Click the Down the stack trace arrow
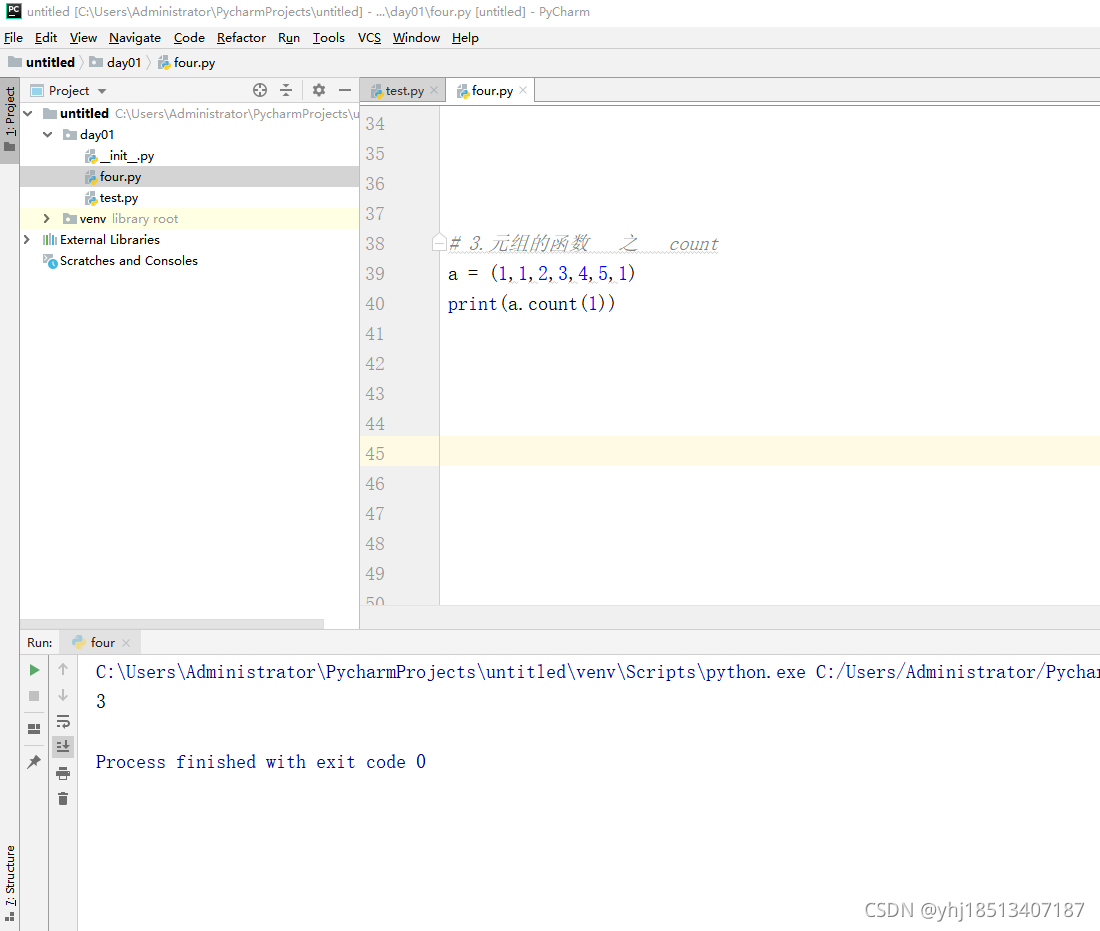The height and width of the screenshot is (931, 1100). 63,695
